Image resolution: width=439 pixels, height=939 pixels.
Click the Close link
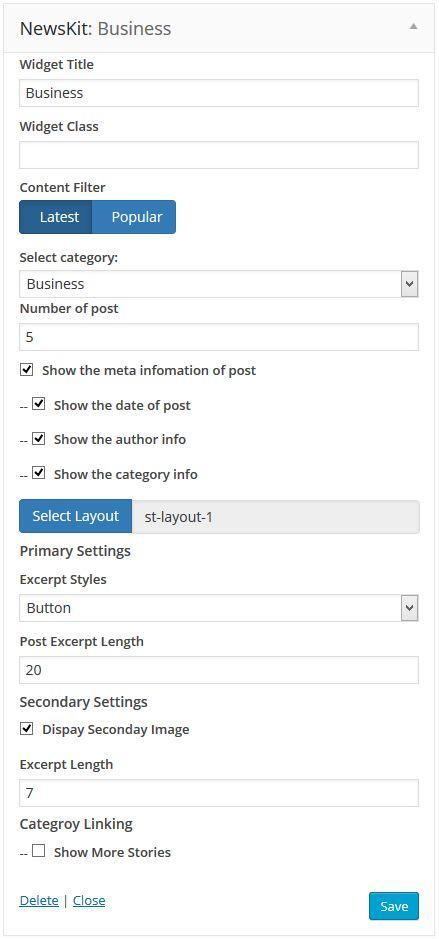pyautogui.click(x=89, y=901)
